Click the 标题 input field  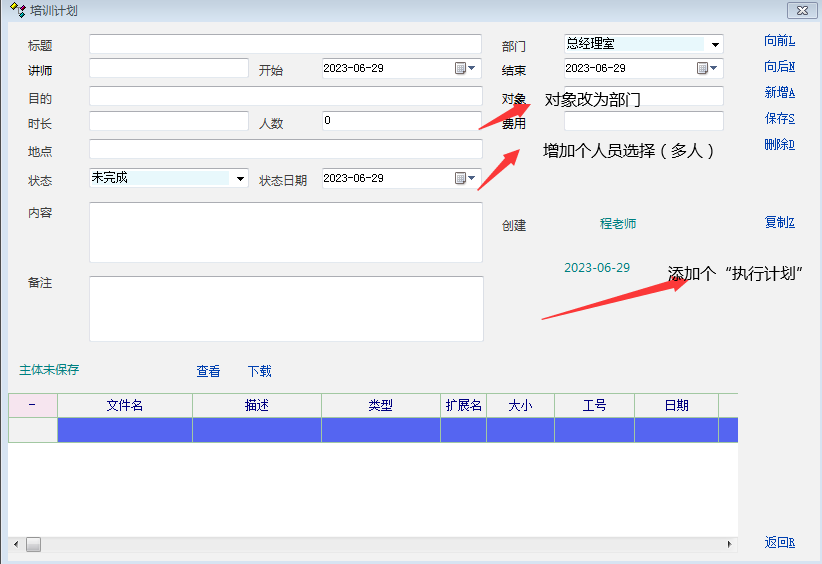285,45
